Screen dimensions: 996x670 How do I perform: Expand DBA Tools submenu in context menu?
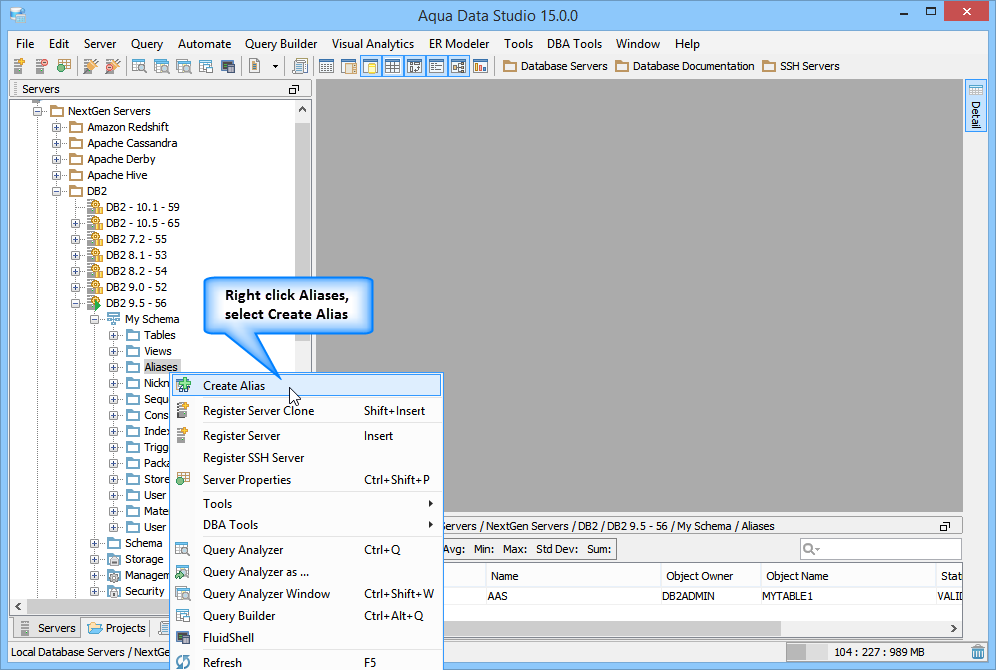tap(307, 525)
